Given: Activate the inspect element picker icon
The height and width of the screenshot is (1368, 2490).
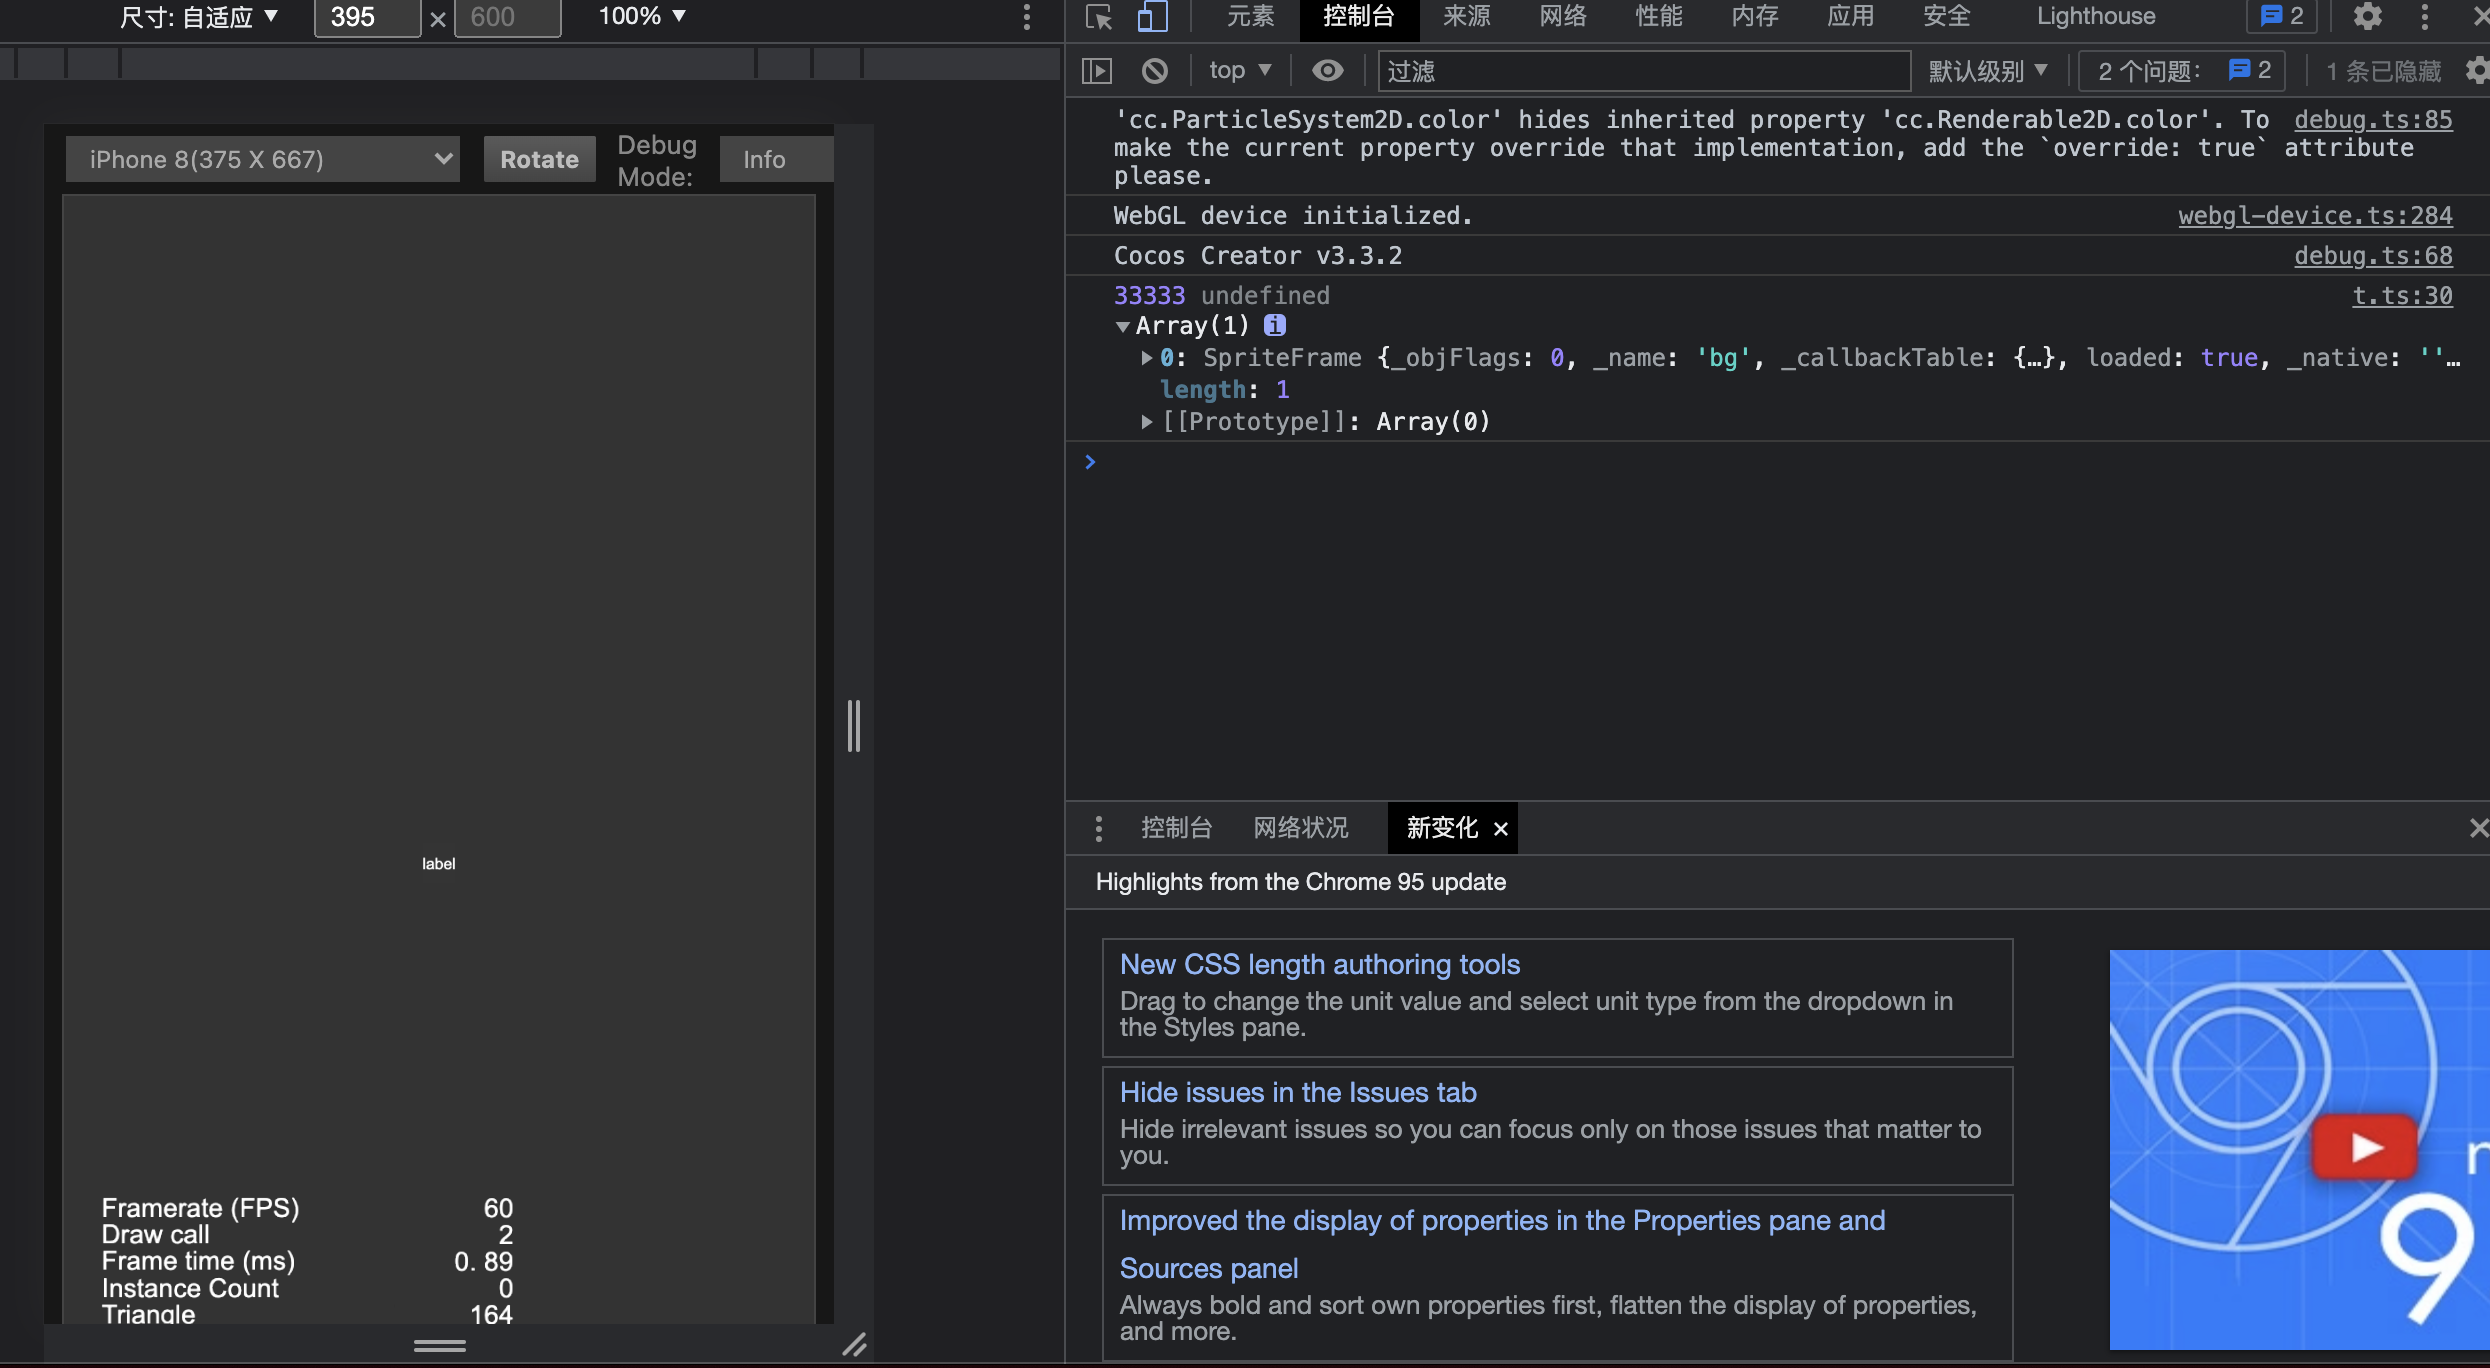Looking at the screenshot, I should [x=1098, y=17].
